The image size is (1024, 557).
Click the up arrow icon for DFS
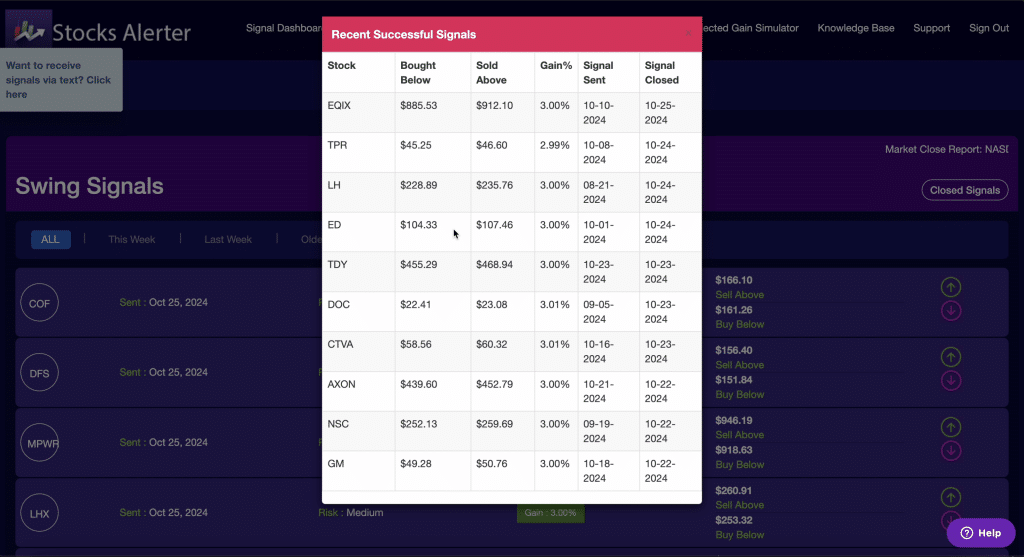pos(951,357)
